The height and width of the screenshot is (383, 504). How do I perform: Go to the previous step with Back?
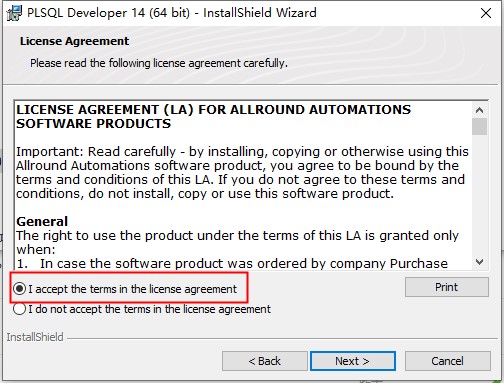[x=265, y=361]
